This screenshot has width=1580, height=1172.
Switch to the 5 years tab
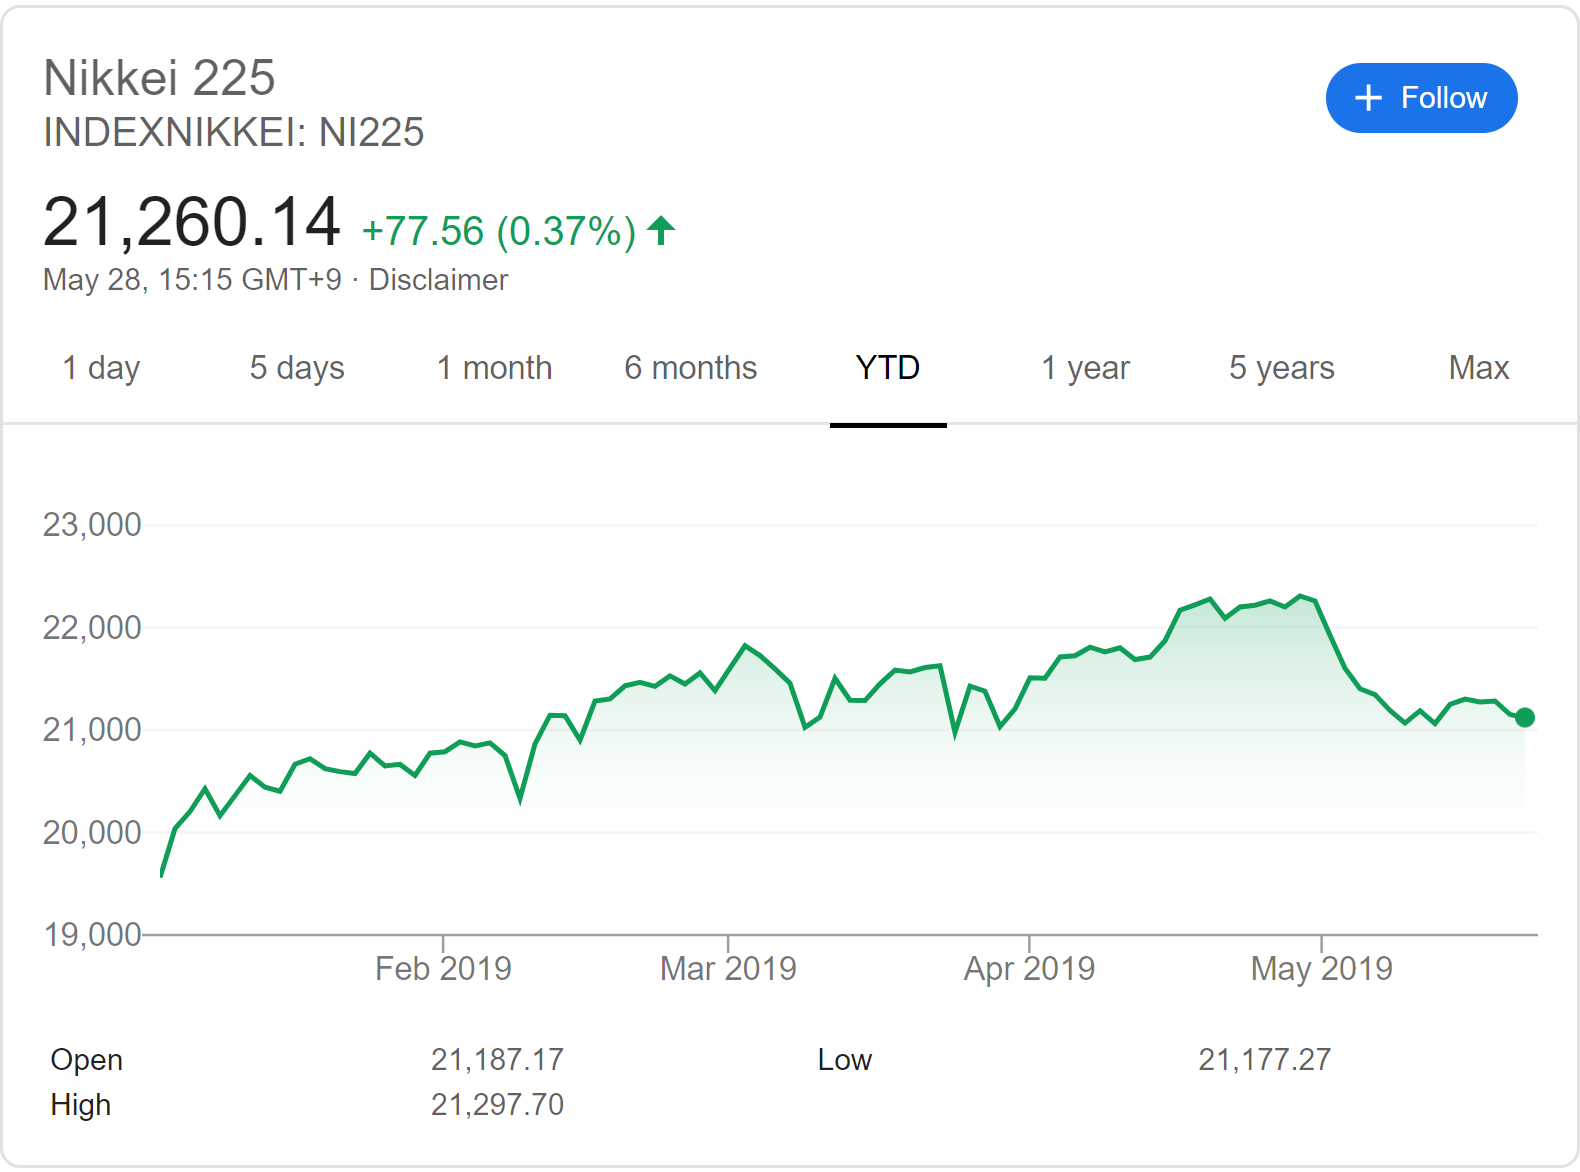(x=1281, y=368)
